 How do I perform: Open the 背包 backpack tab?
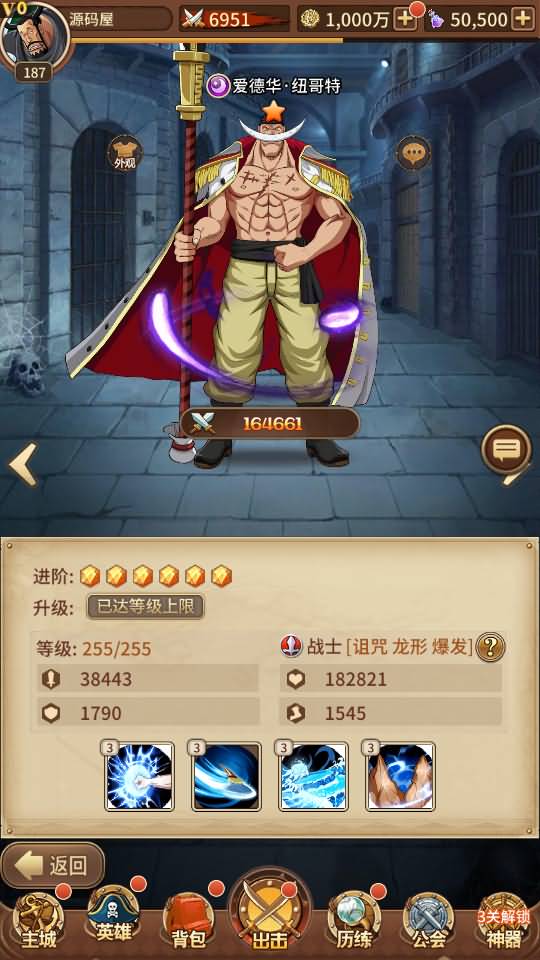click(x=189, y=922)
